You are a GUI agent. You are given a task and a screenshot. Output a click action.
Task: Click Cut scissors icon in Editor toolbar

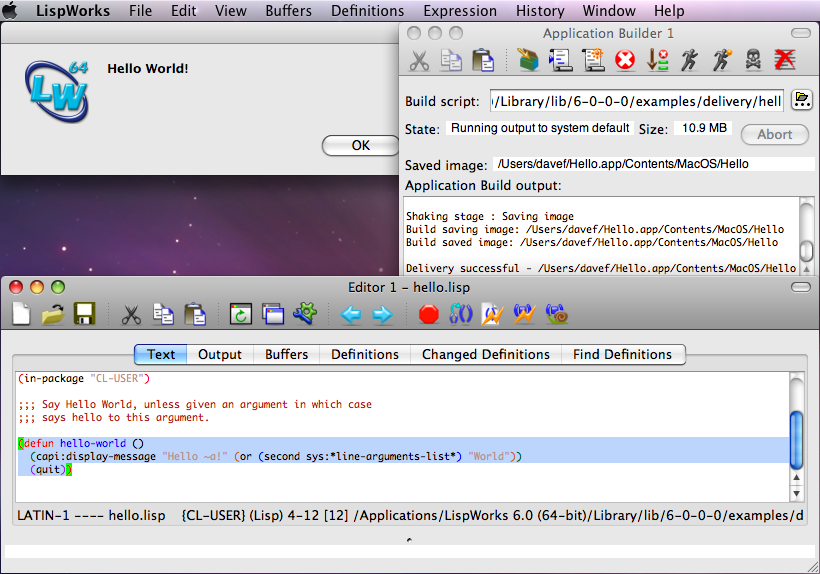(x=131, y=315)
